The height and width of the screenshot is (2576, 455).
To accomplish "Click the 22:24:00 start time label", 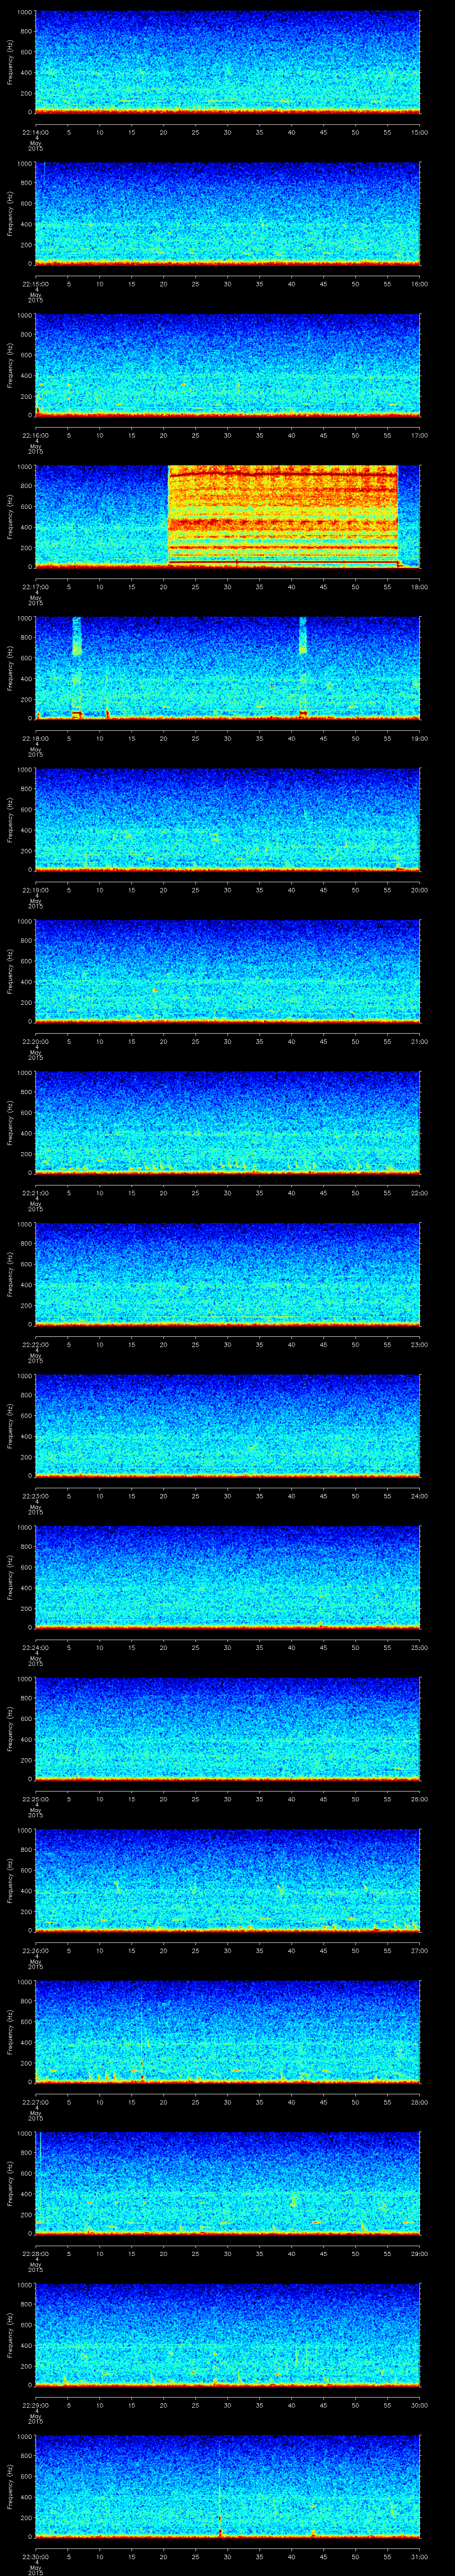I will pyautogui.click(x=35, y=1647).
